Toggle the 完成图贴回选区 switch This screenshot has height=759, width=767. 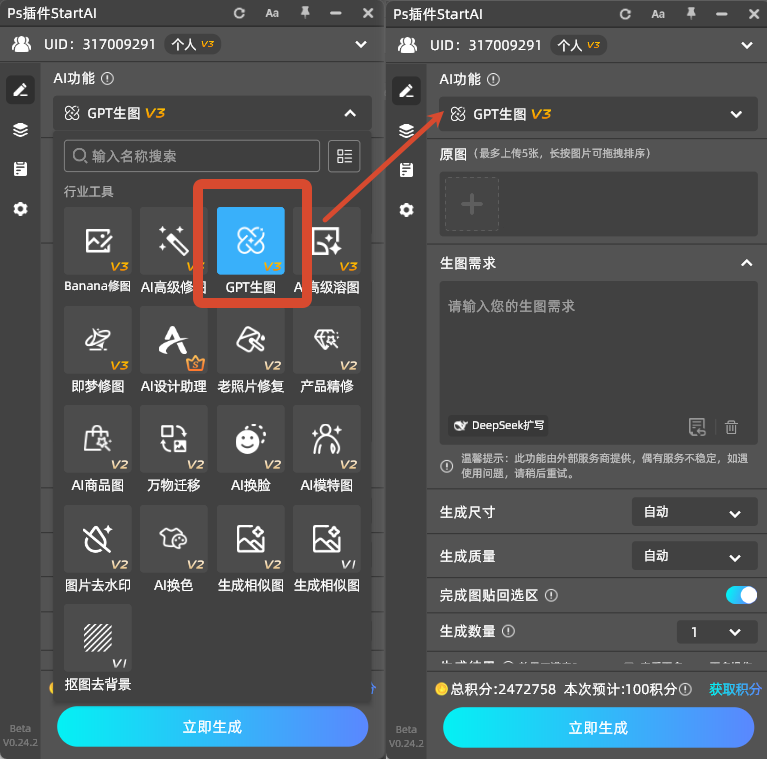click(741, 595)
